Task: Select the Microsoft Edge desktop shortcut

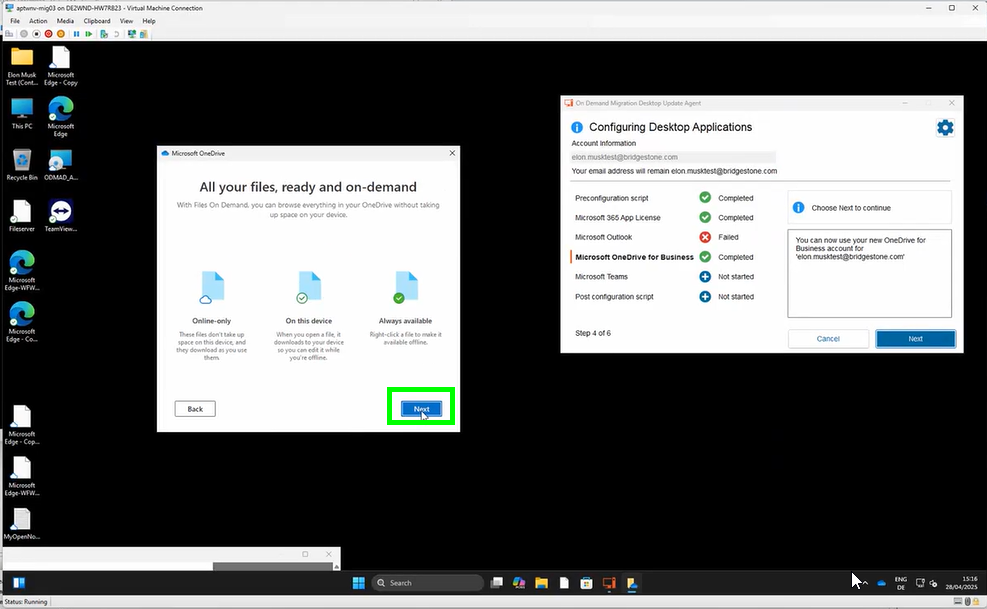Action: point(61,117)
